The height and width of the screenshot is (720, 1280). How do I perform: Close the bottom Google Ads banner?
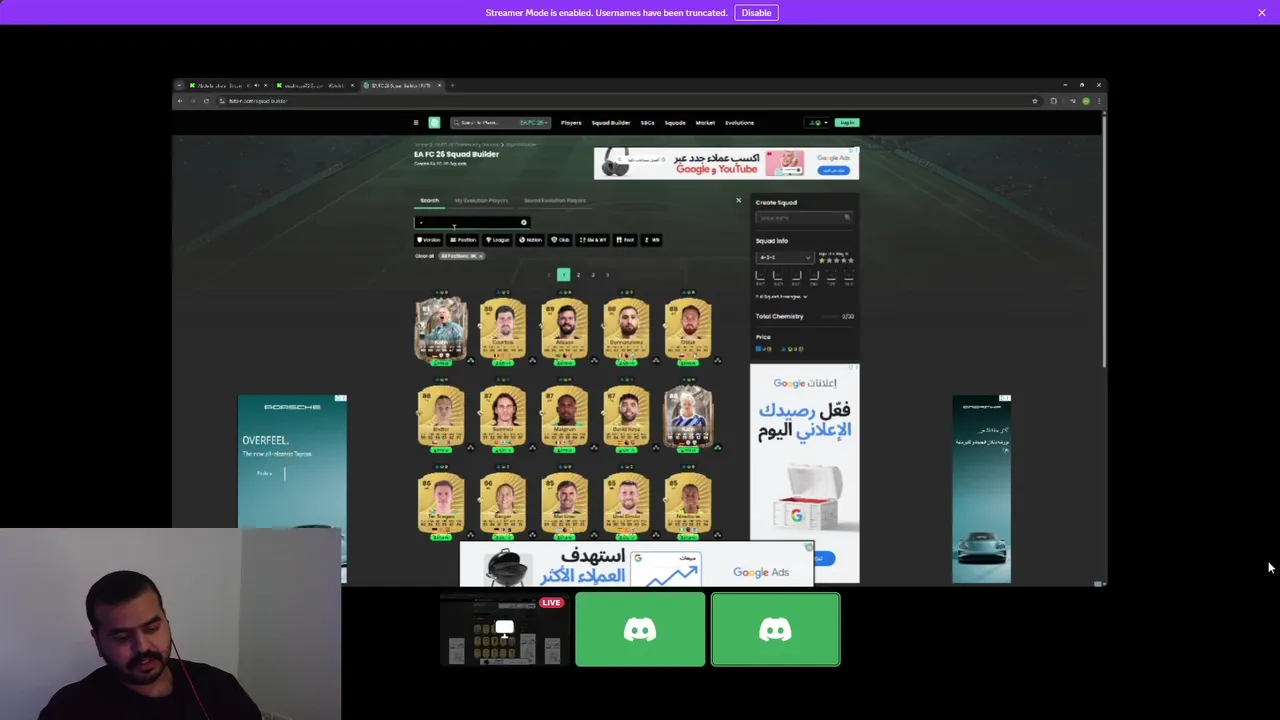(x=809, y=547)
